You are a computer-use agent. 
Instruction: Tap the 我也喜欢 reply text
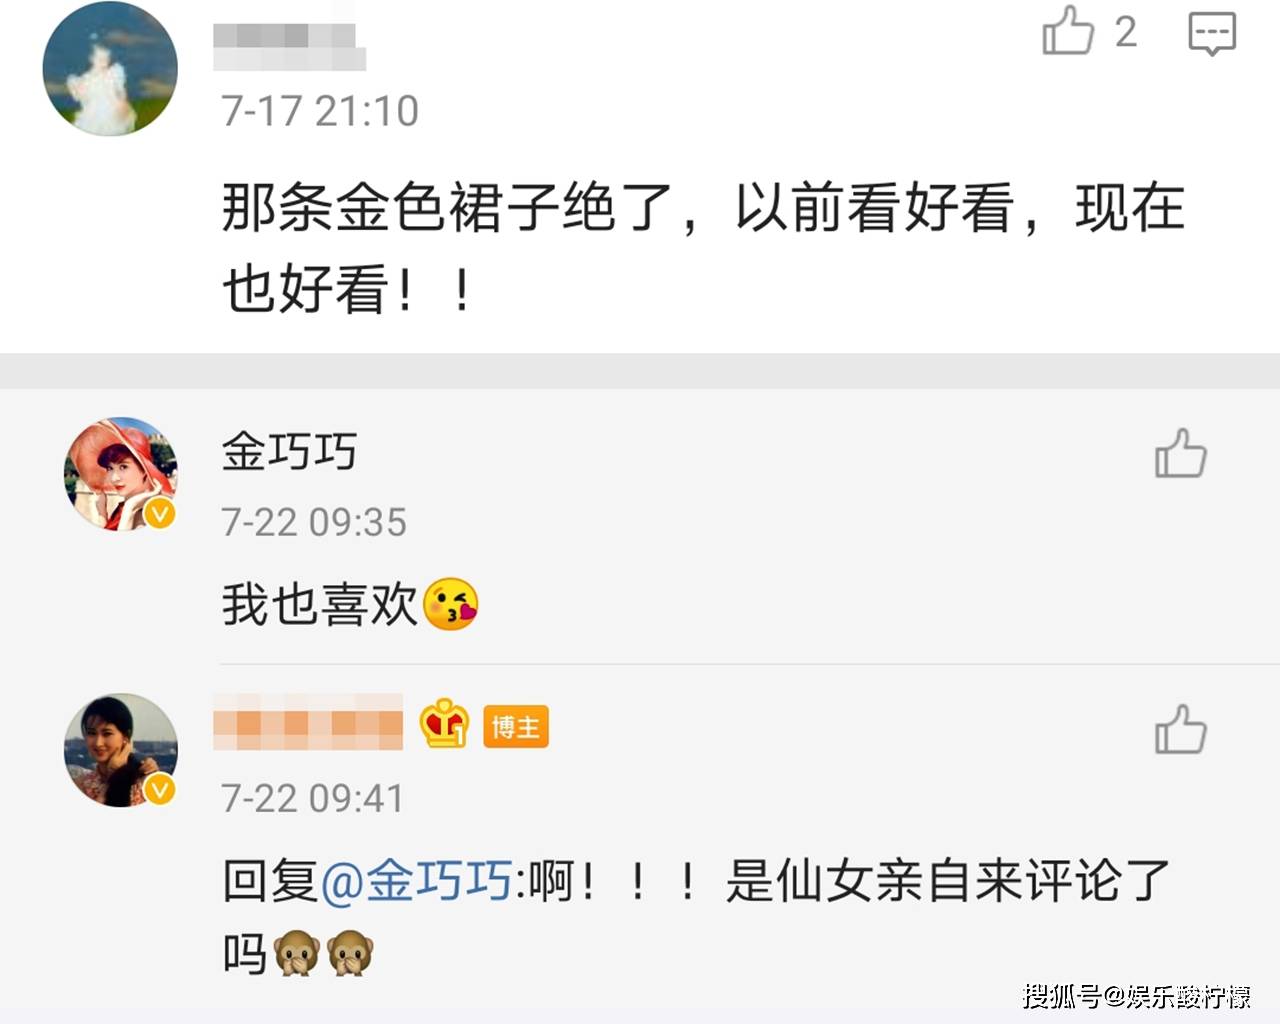(x=319, y=605)
